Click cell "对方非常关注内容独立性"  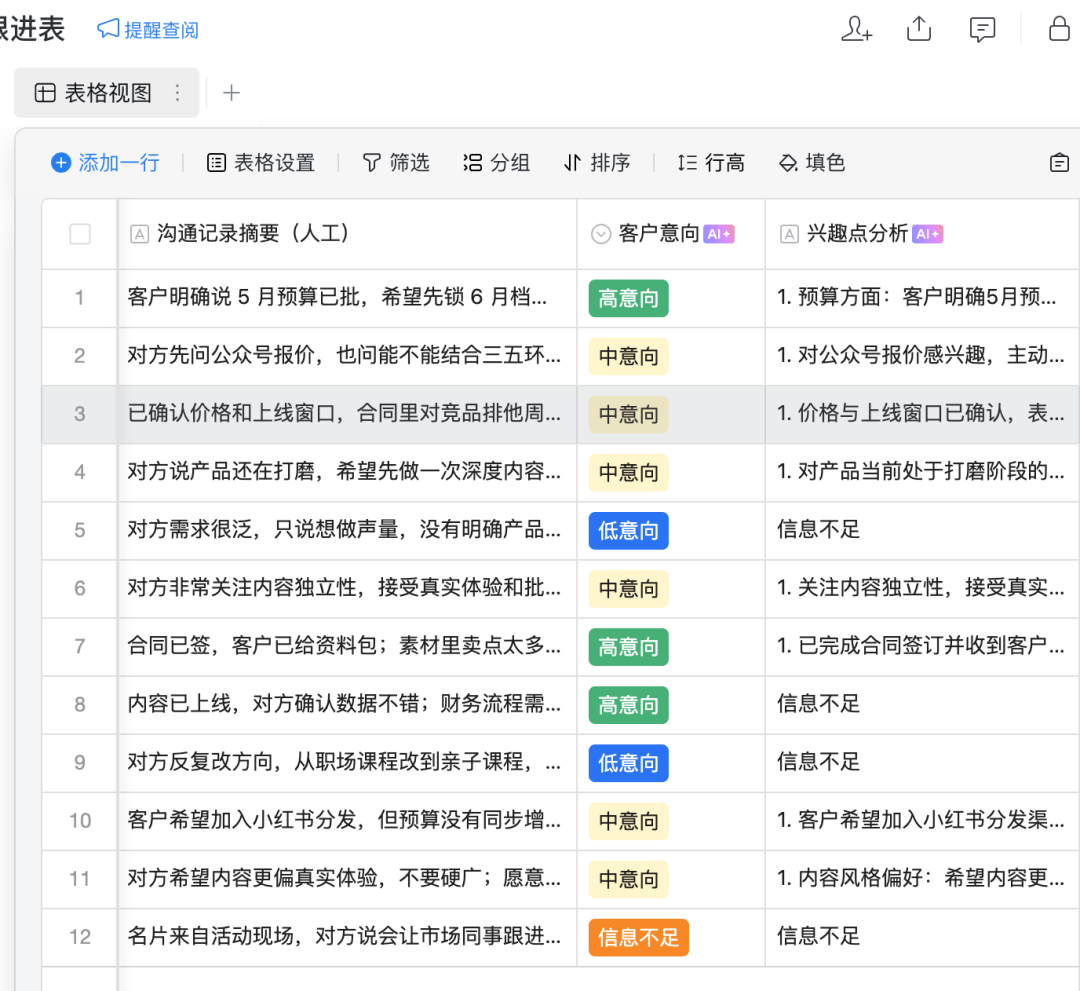[347, 588]
